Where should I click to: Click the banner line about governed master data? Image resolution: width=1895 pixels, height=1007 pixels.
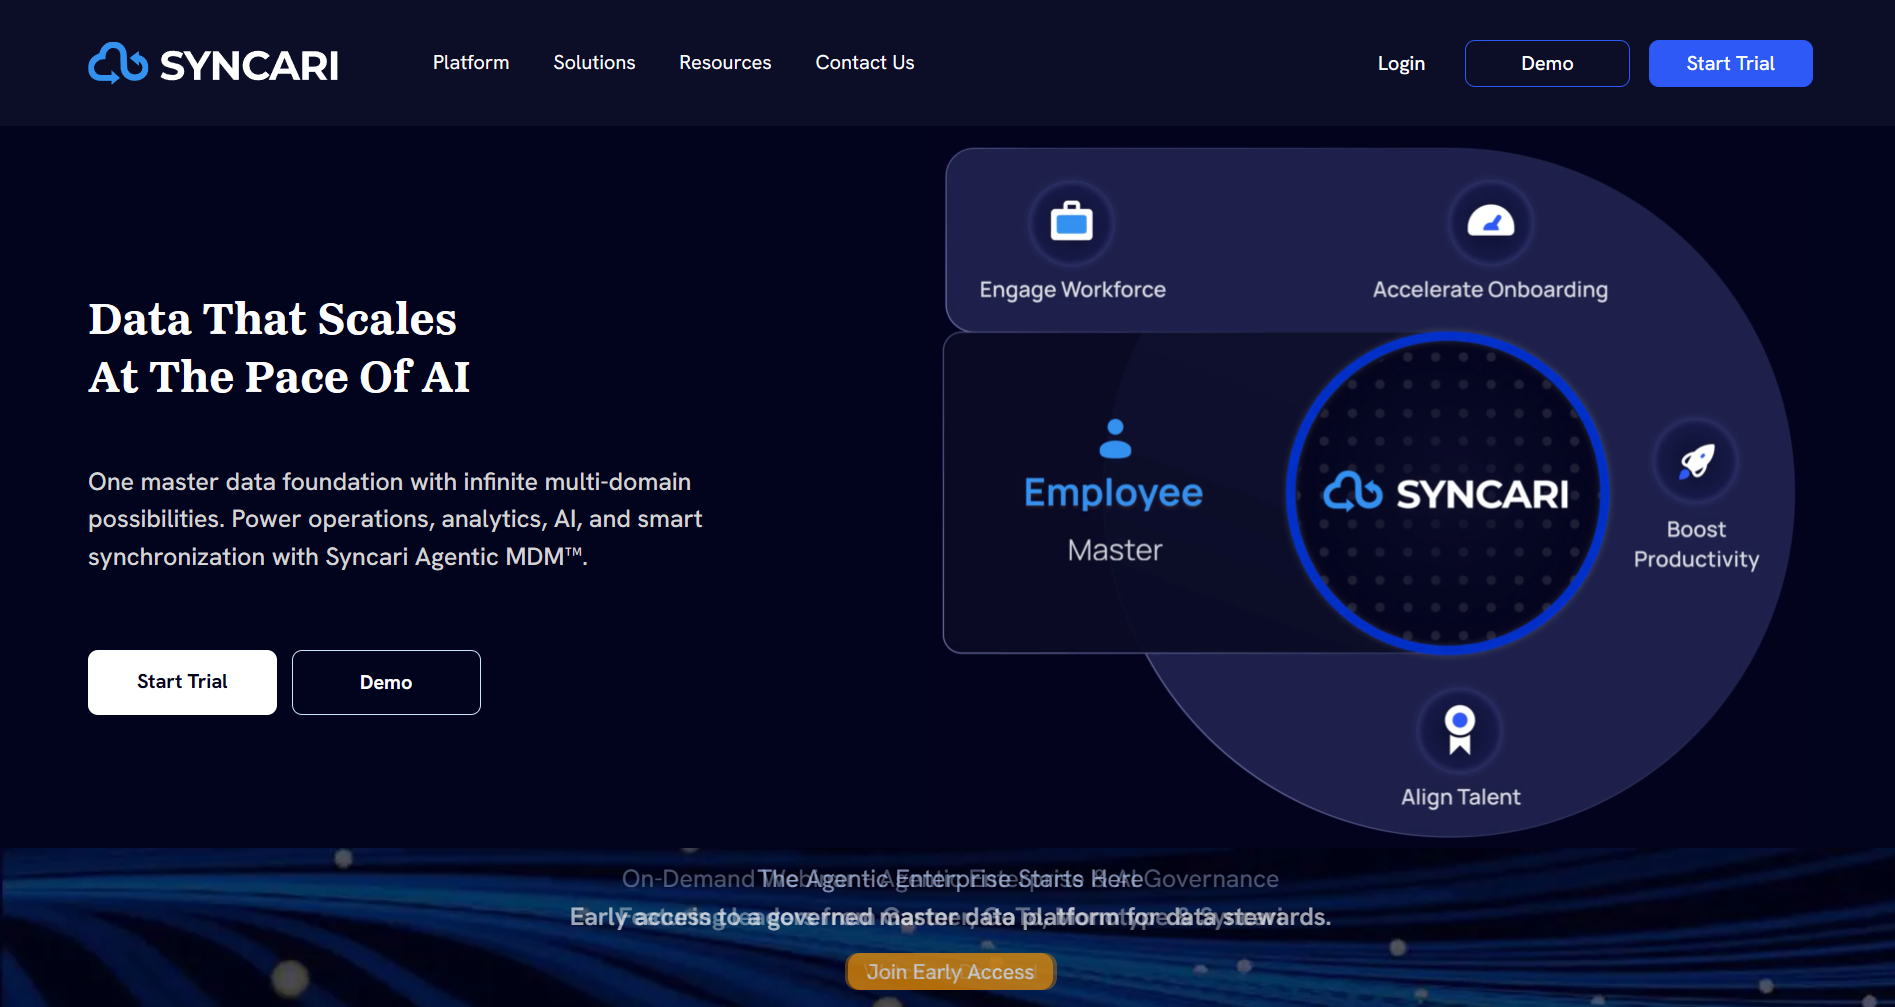[950, 917]
